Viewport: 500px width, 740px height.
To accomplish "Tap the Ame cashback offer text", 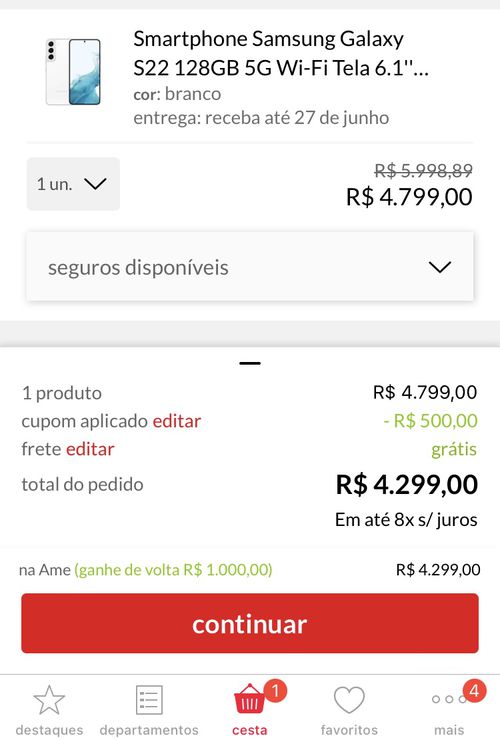I will pos(173,570).
